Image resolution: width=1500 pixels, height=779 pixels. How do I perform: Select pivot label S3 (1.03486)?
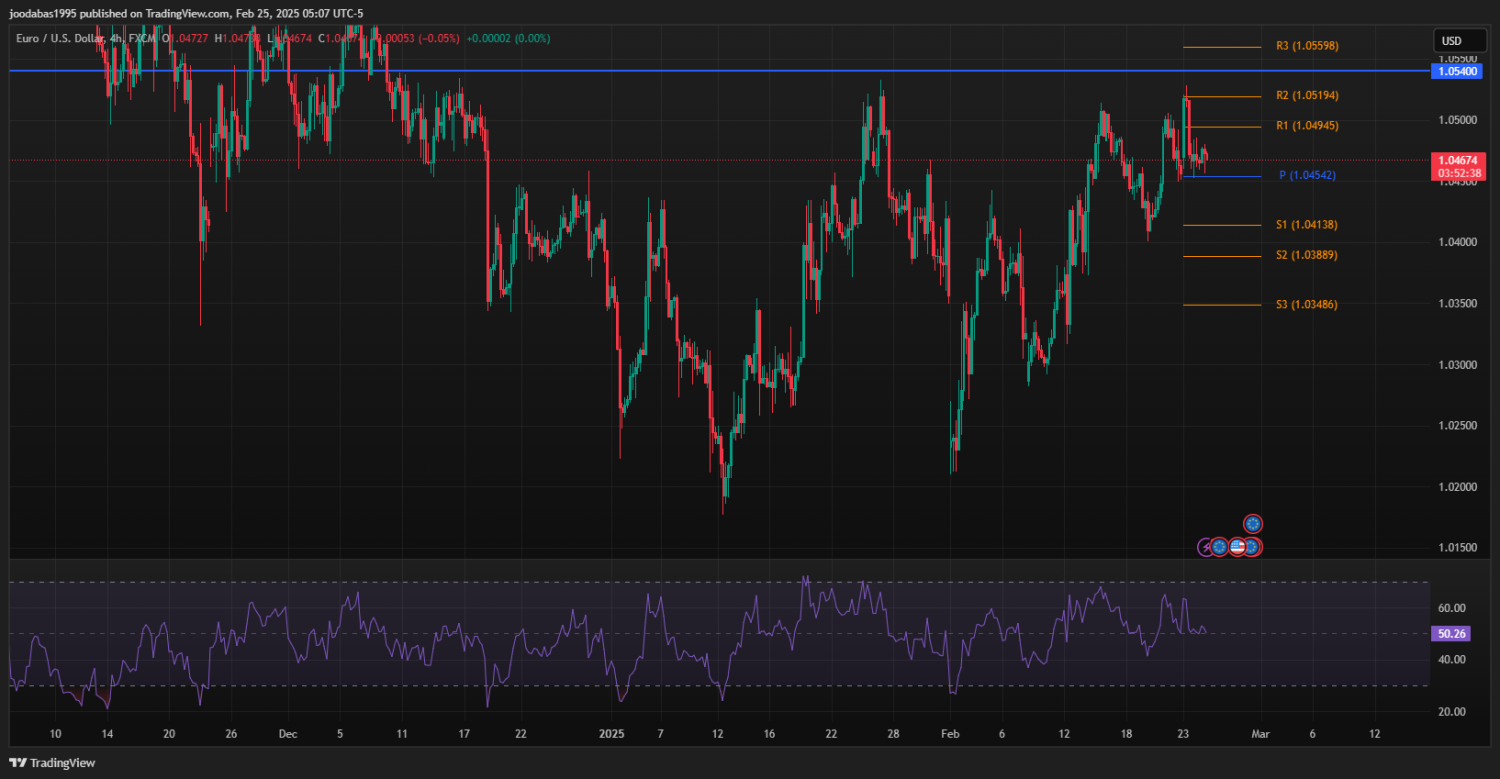pos(1307,304)
